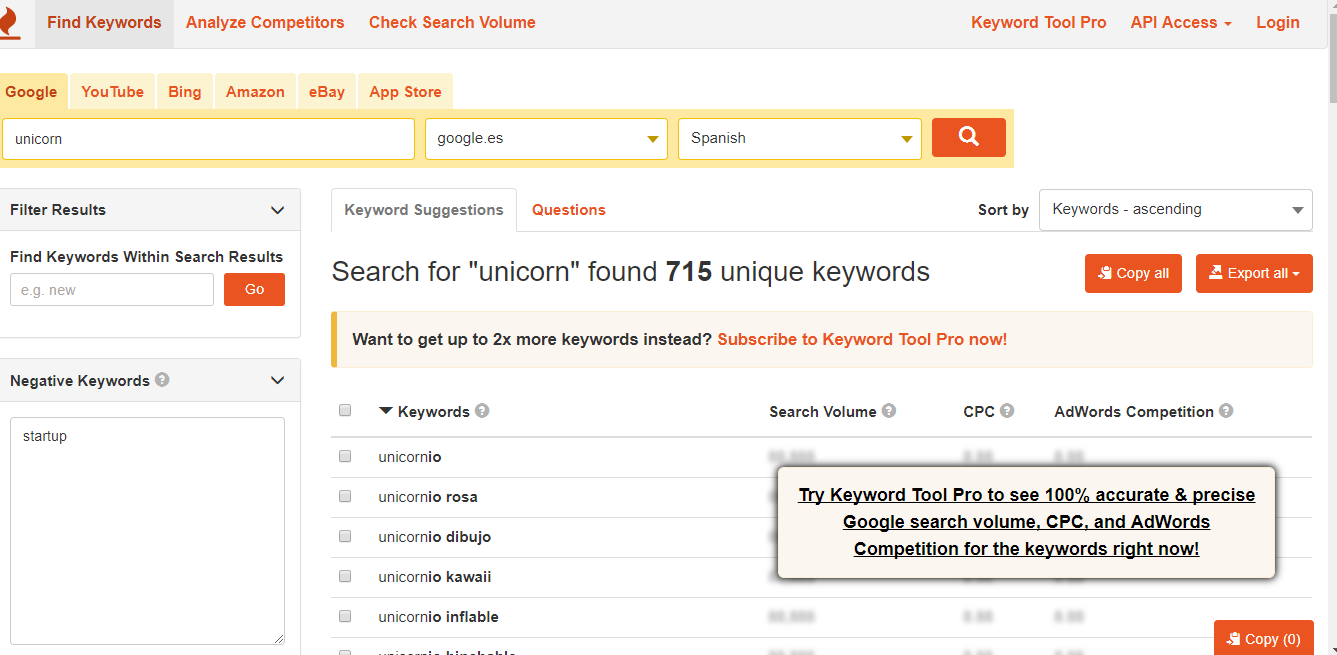
Task: Click the Try Keyword Tool Pro popup link
Action: click(x=1026, y=522)
